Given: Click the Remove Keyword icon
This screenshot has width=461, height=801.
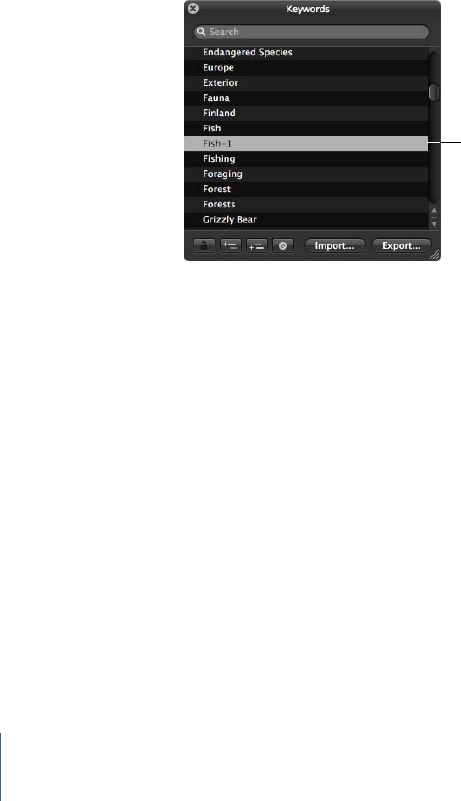Looking at the screenshot, I should (283, 246).
